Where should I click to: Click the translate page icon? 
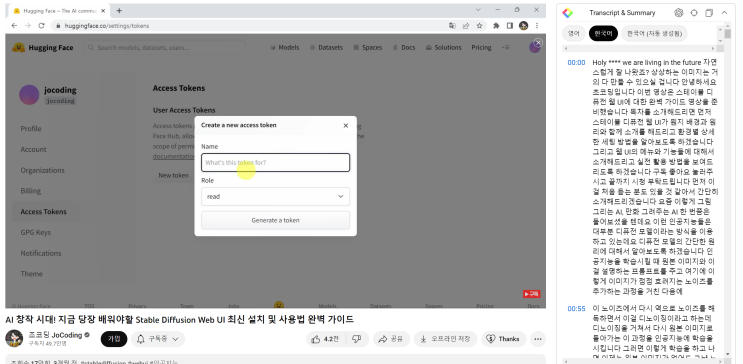coord(452,26)
